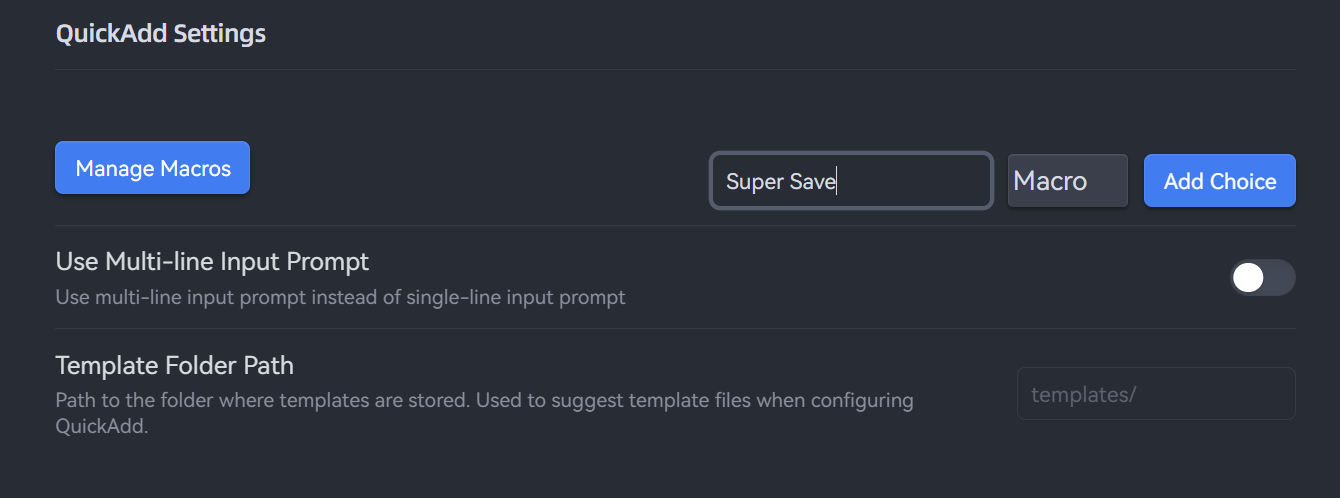This screenshot has height=498, width=1340.
Task: Click the template folder description text
Action: pos(484,401)
